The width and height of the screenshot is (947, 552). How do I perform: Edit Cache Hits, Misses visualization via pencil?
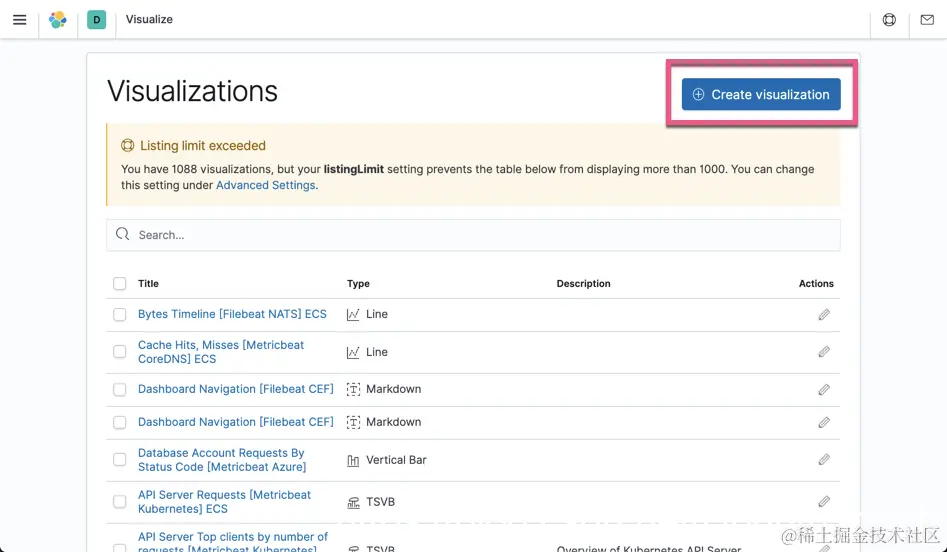tap(824, 352)
